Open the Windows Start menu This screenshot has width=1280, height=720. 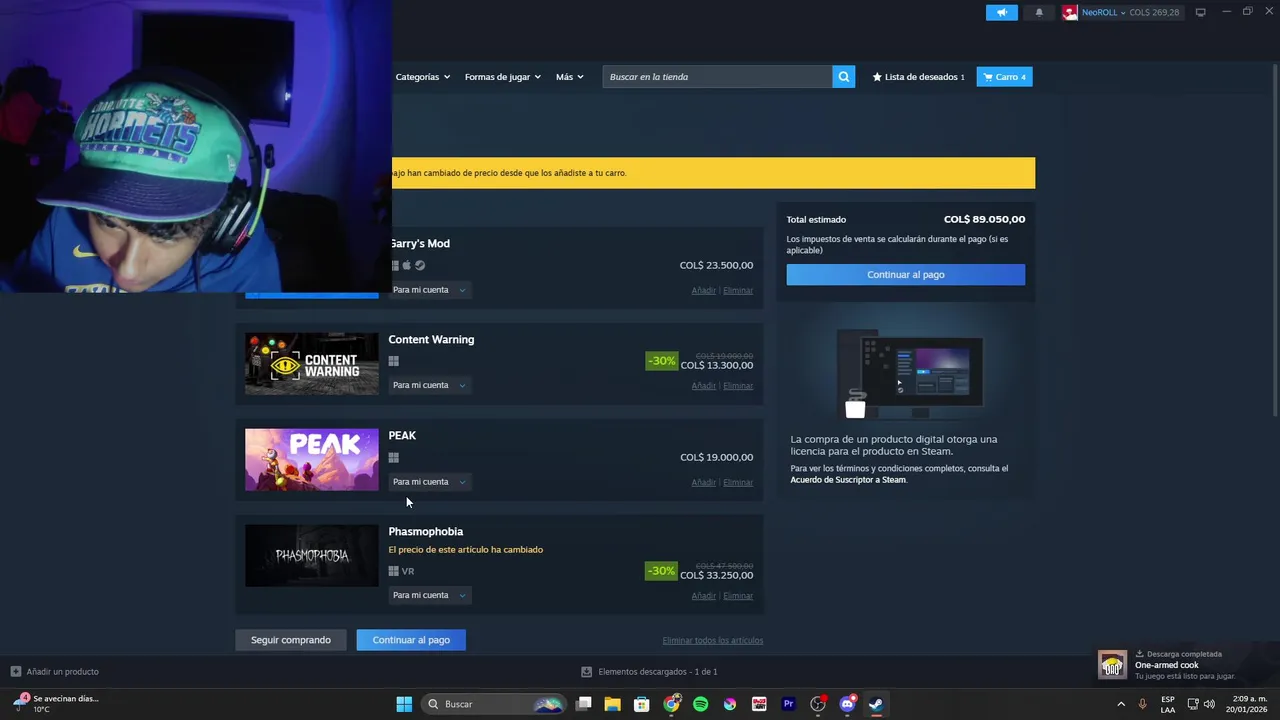tap(404, 704)
